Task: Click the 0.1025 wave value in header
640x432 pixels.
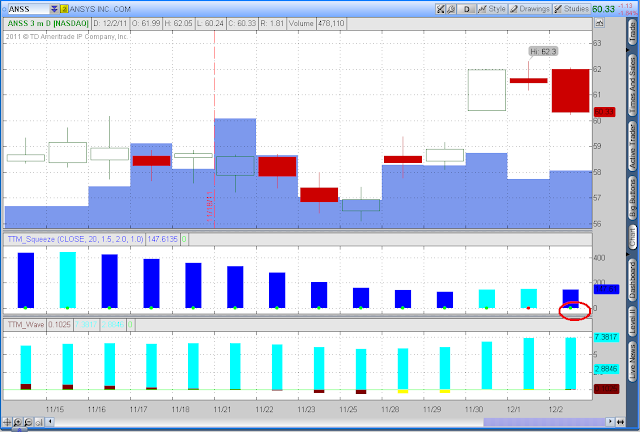Action: [x=60, y=325]
